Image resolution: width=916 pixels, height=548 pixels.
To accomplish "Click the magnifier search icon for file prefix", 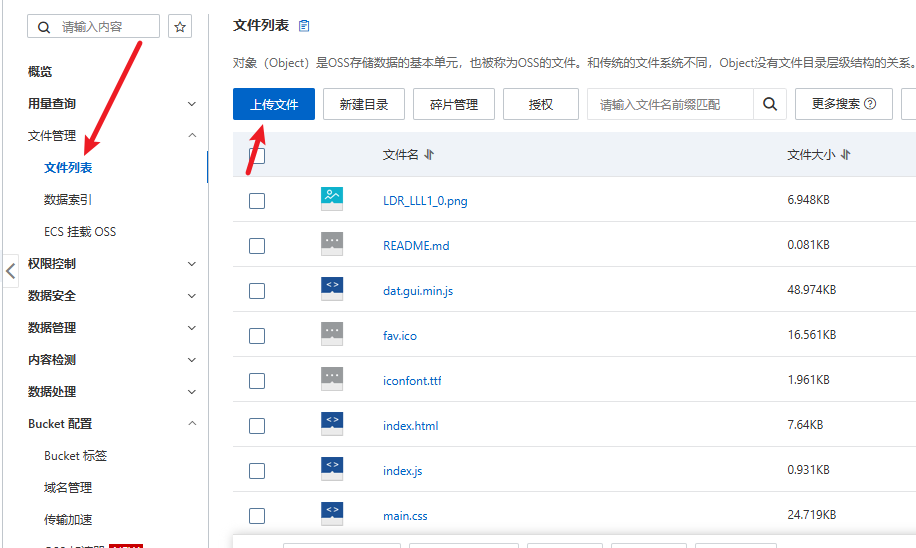I will point(770,104).
